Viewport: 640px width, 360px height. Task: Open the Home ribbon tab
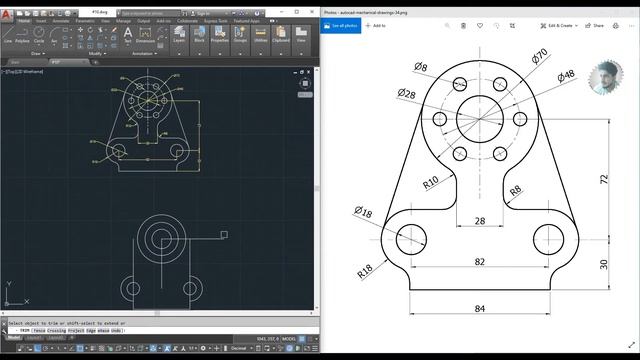pos(24,21)
